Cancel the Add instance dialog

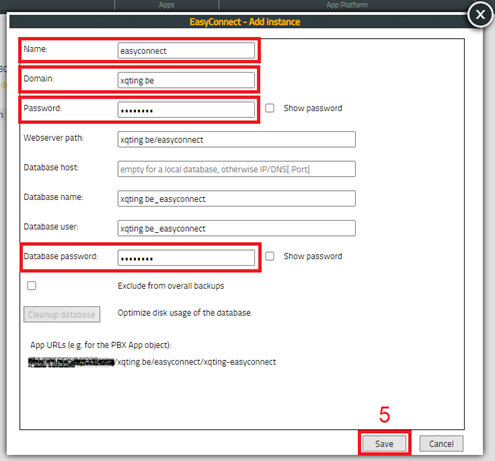click(441, 444)
